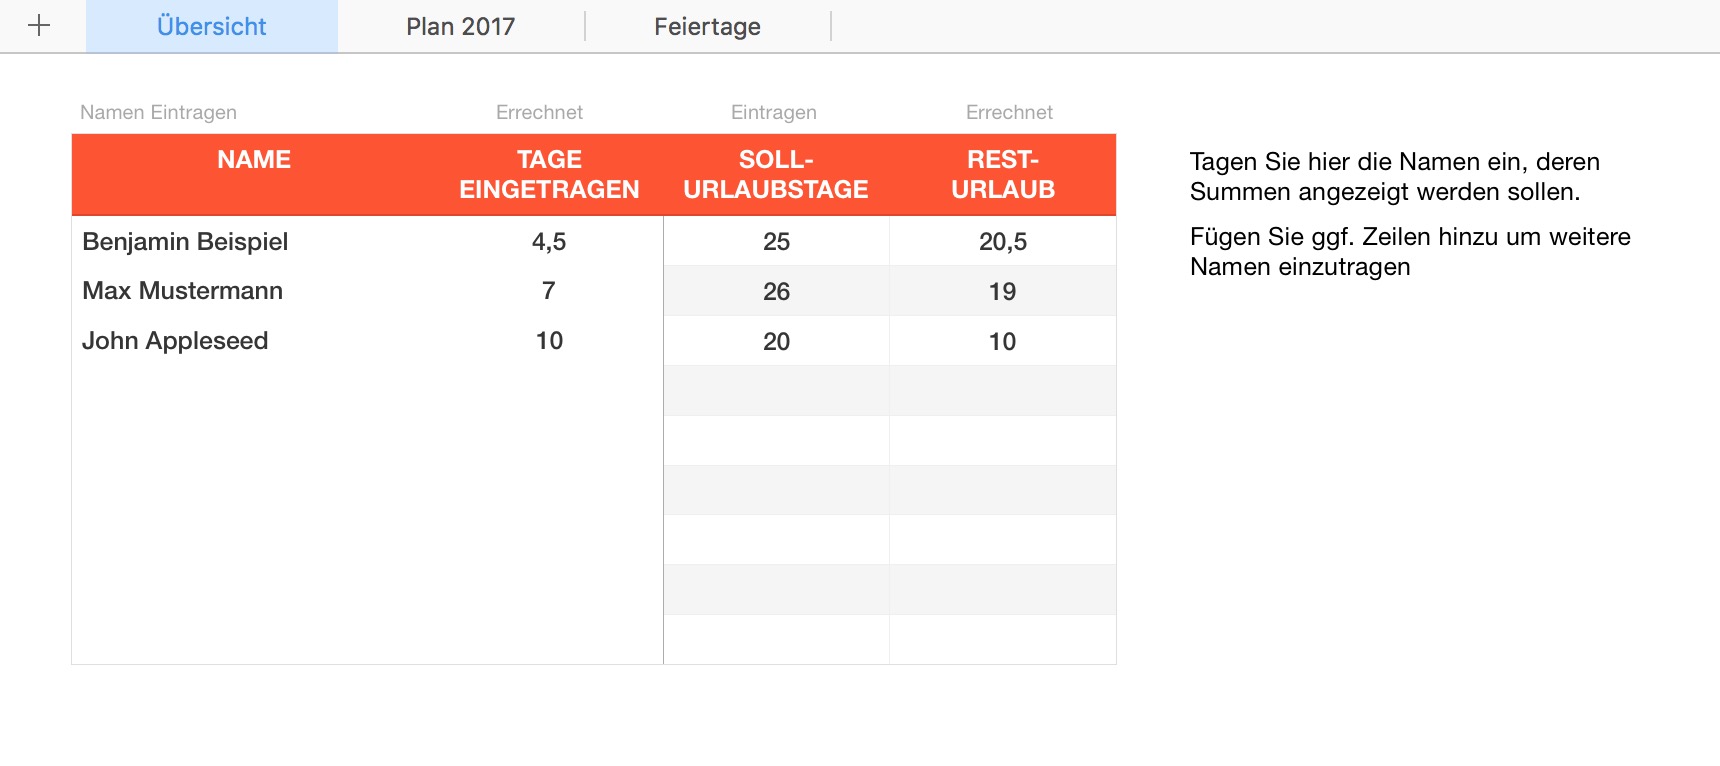This screenshot has width=1720, height=766.
Task: Select the Benjamin Beispiel name cell
Action: tap(185, 242)
